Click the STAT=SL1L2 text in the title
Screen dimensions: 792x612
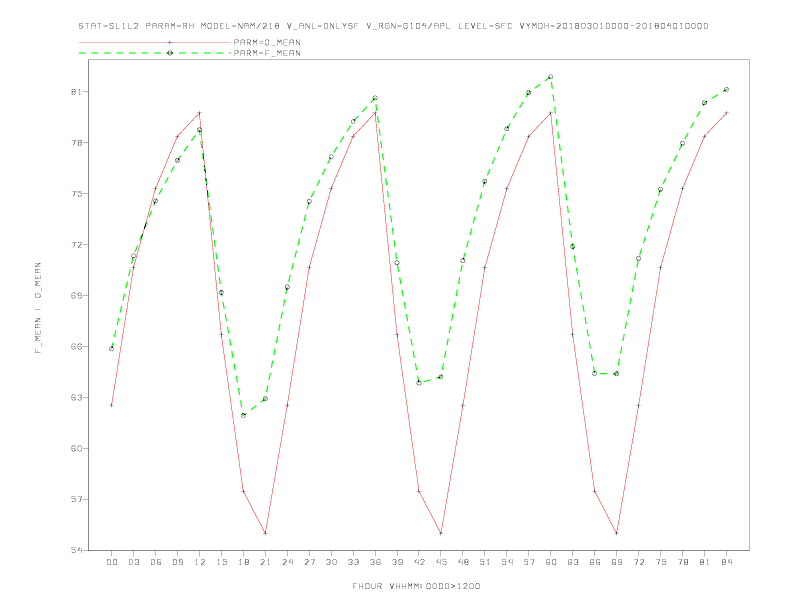(x=109, y=26)
